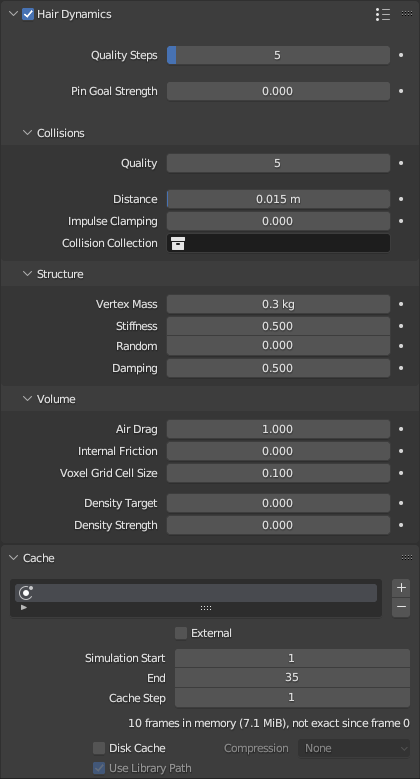Screen dimensions: 420x780
Task: Click the Voxel Grid Cell Size field
Action: 278,473
